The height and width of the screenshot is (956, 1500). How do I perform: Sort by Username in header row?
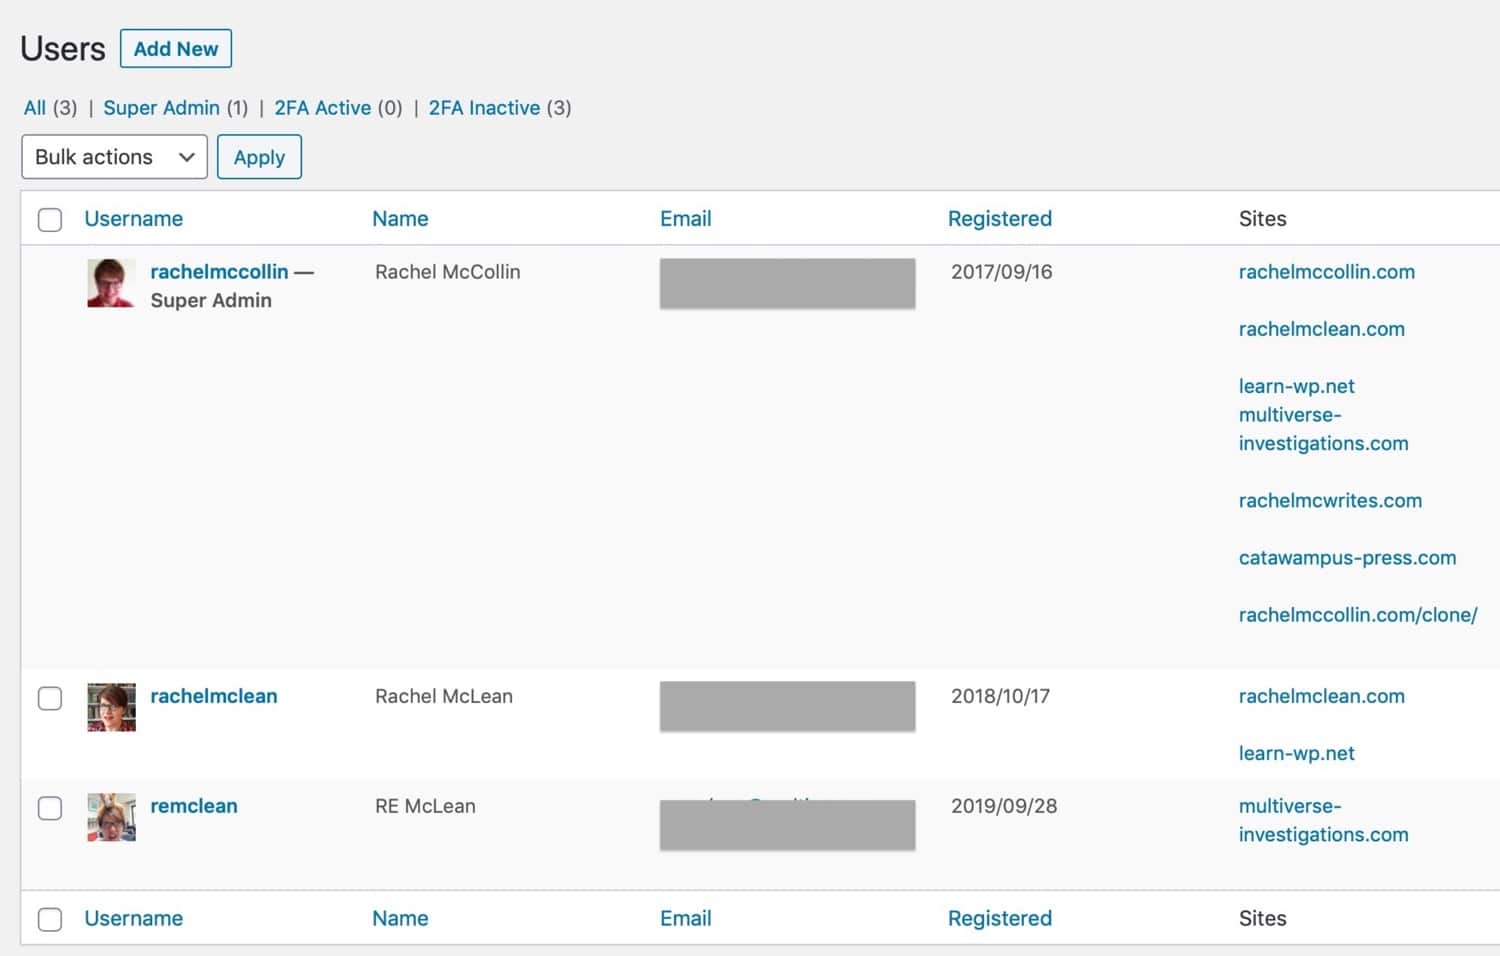(x=133, y=219)
